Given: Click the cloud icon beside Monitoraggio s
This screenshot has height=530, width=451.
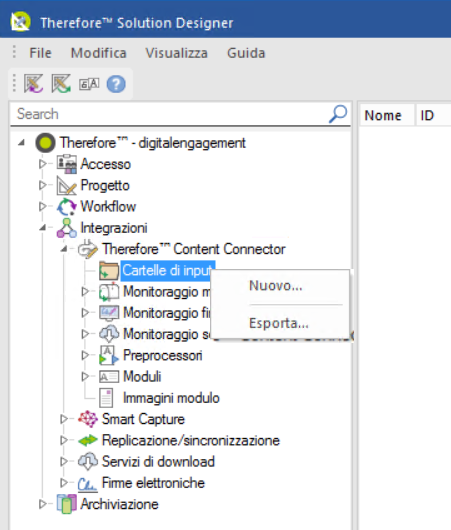Looking at the screenshot, I should coord(109,334).
